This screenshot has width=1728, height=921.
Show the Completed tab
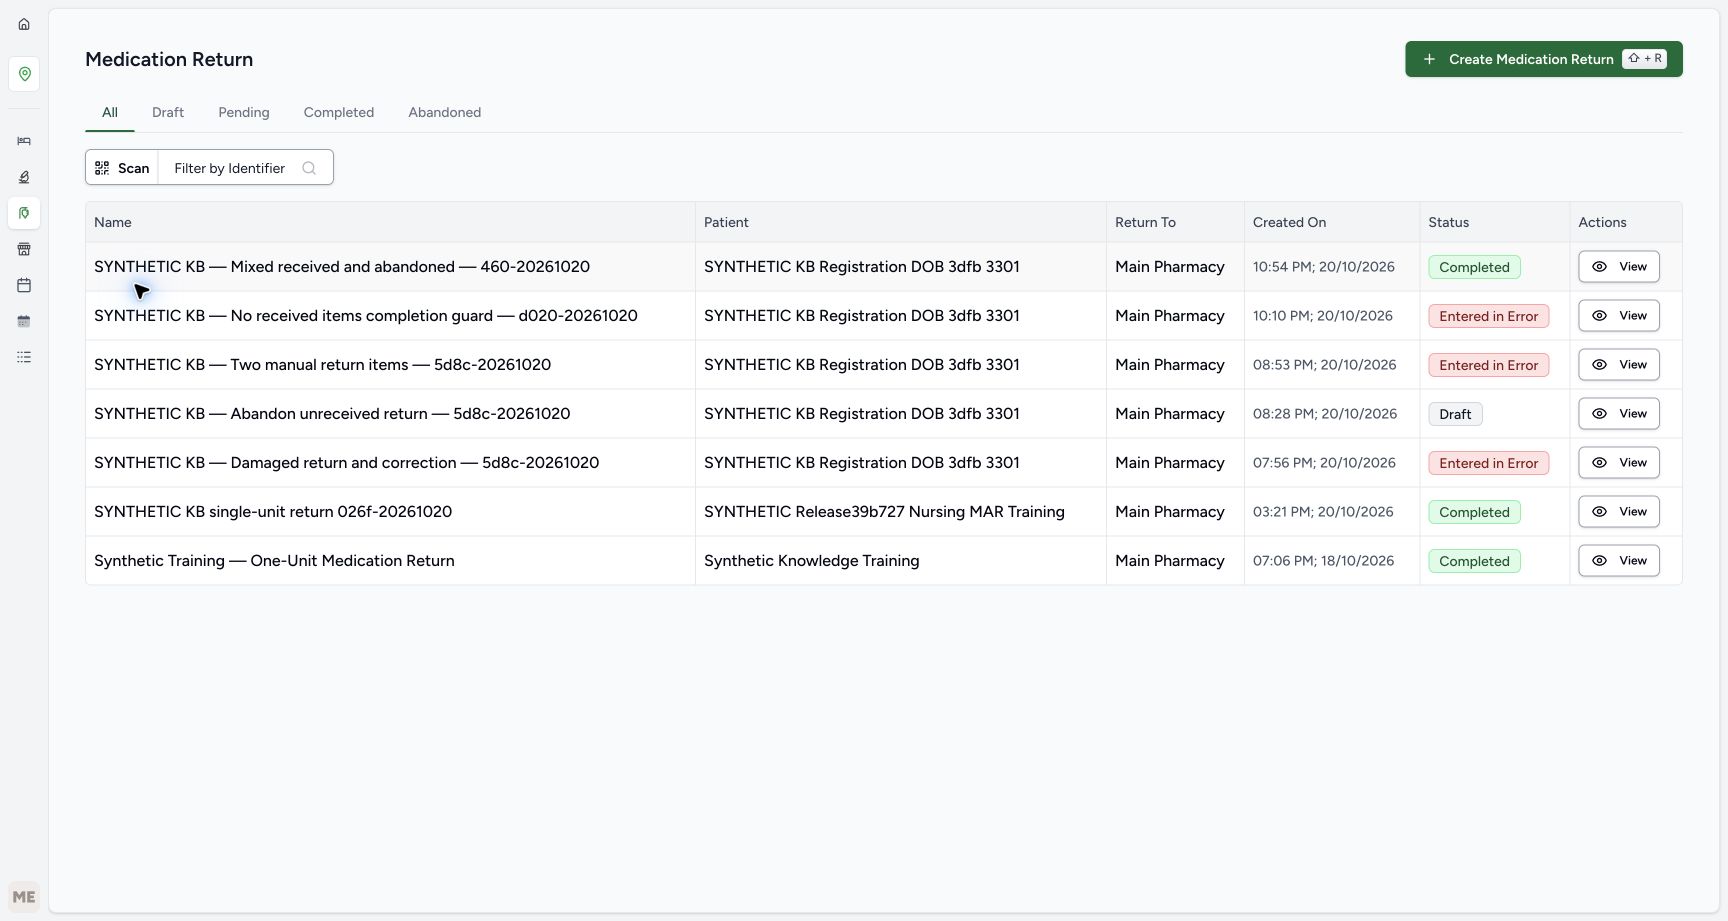click(339, 113)
